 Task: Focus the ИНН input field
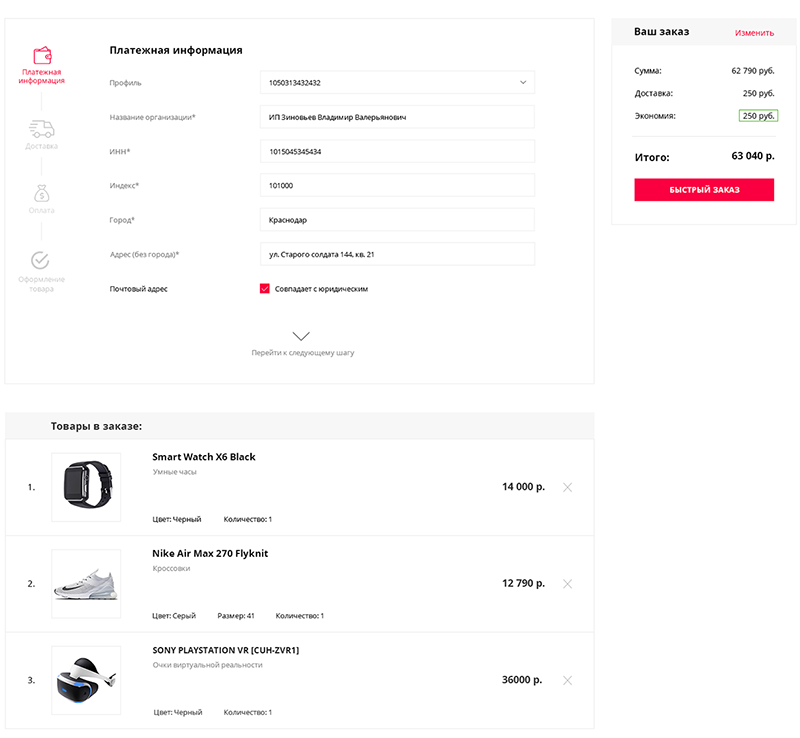click(397, 152)
